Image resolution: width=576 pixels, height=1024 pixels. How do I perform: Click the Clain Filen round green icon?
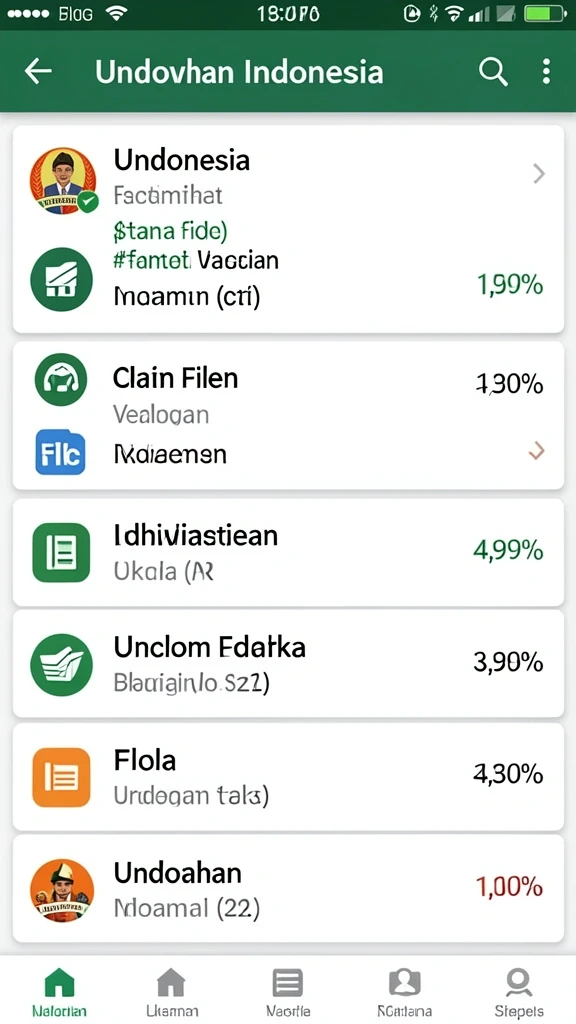pyautogui.click(x=61, y=379)
